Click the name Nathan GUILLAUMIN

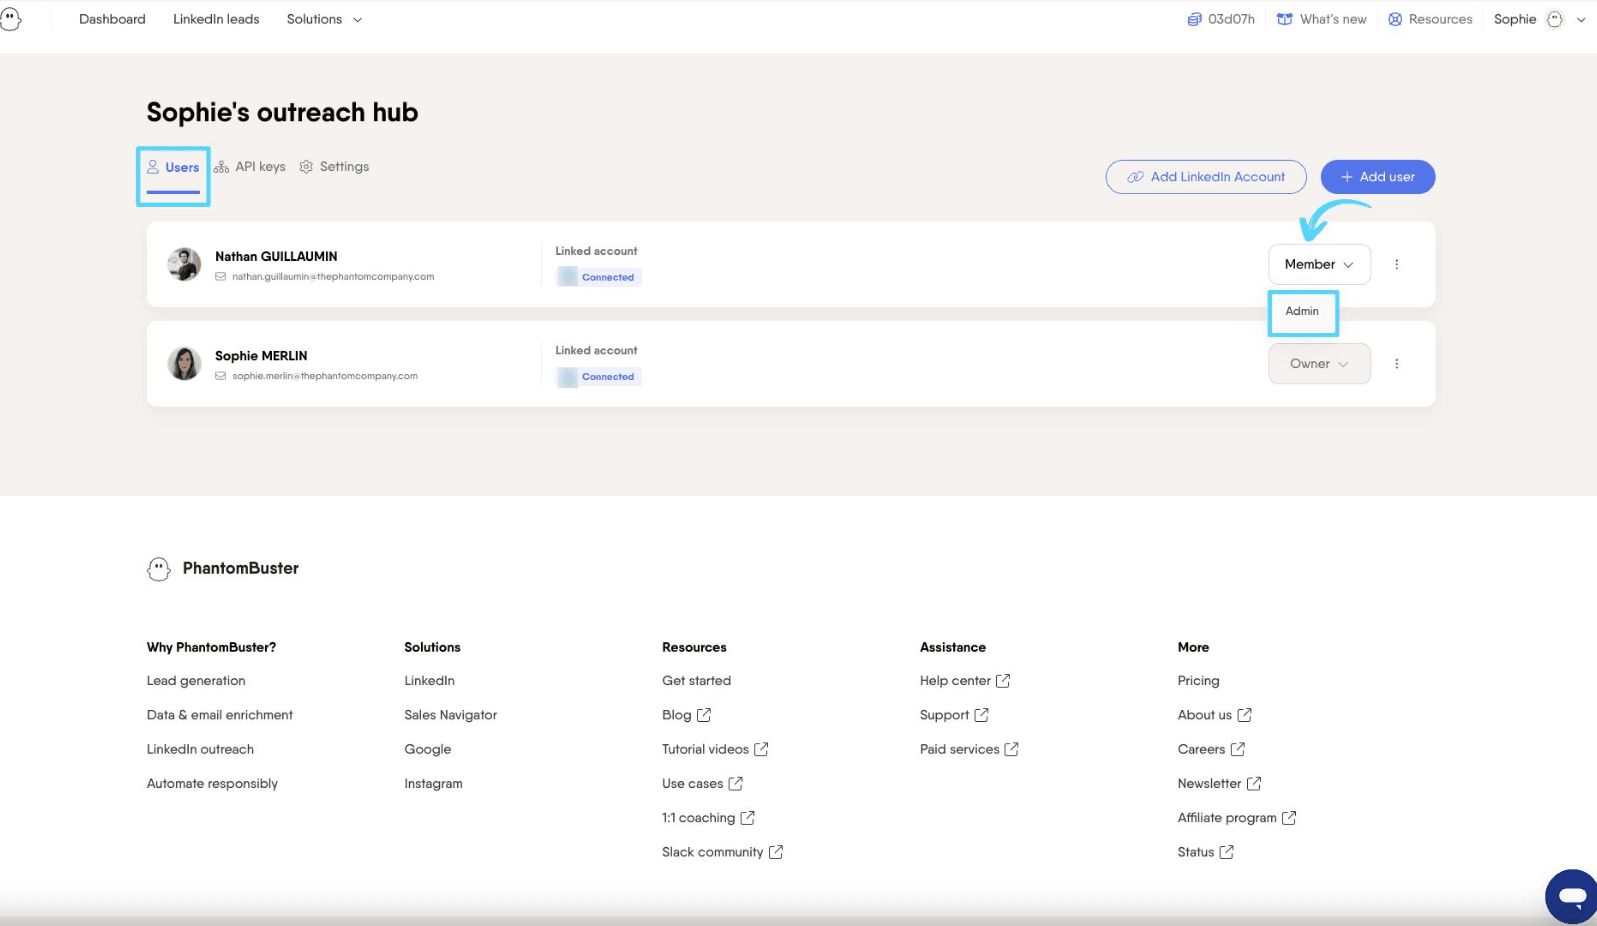[x=276, y=257]
